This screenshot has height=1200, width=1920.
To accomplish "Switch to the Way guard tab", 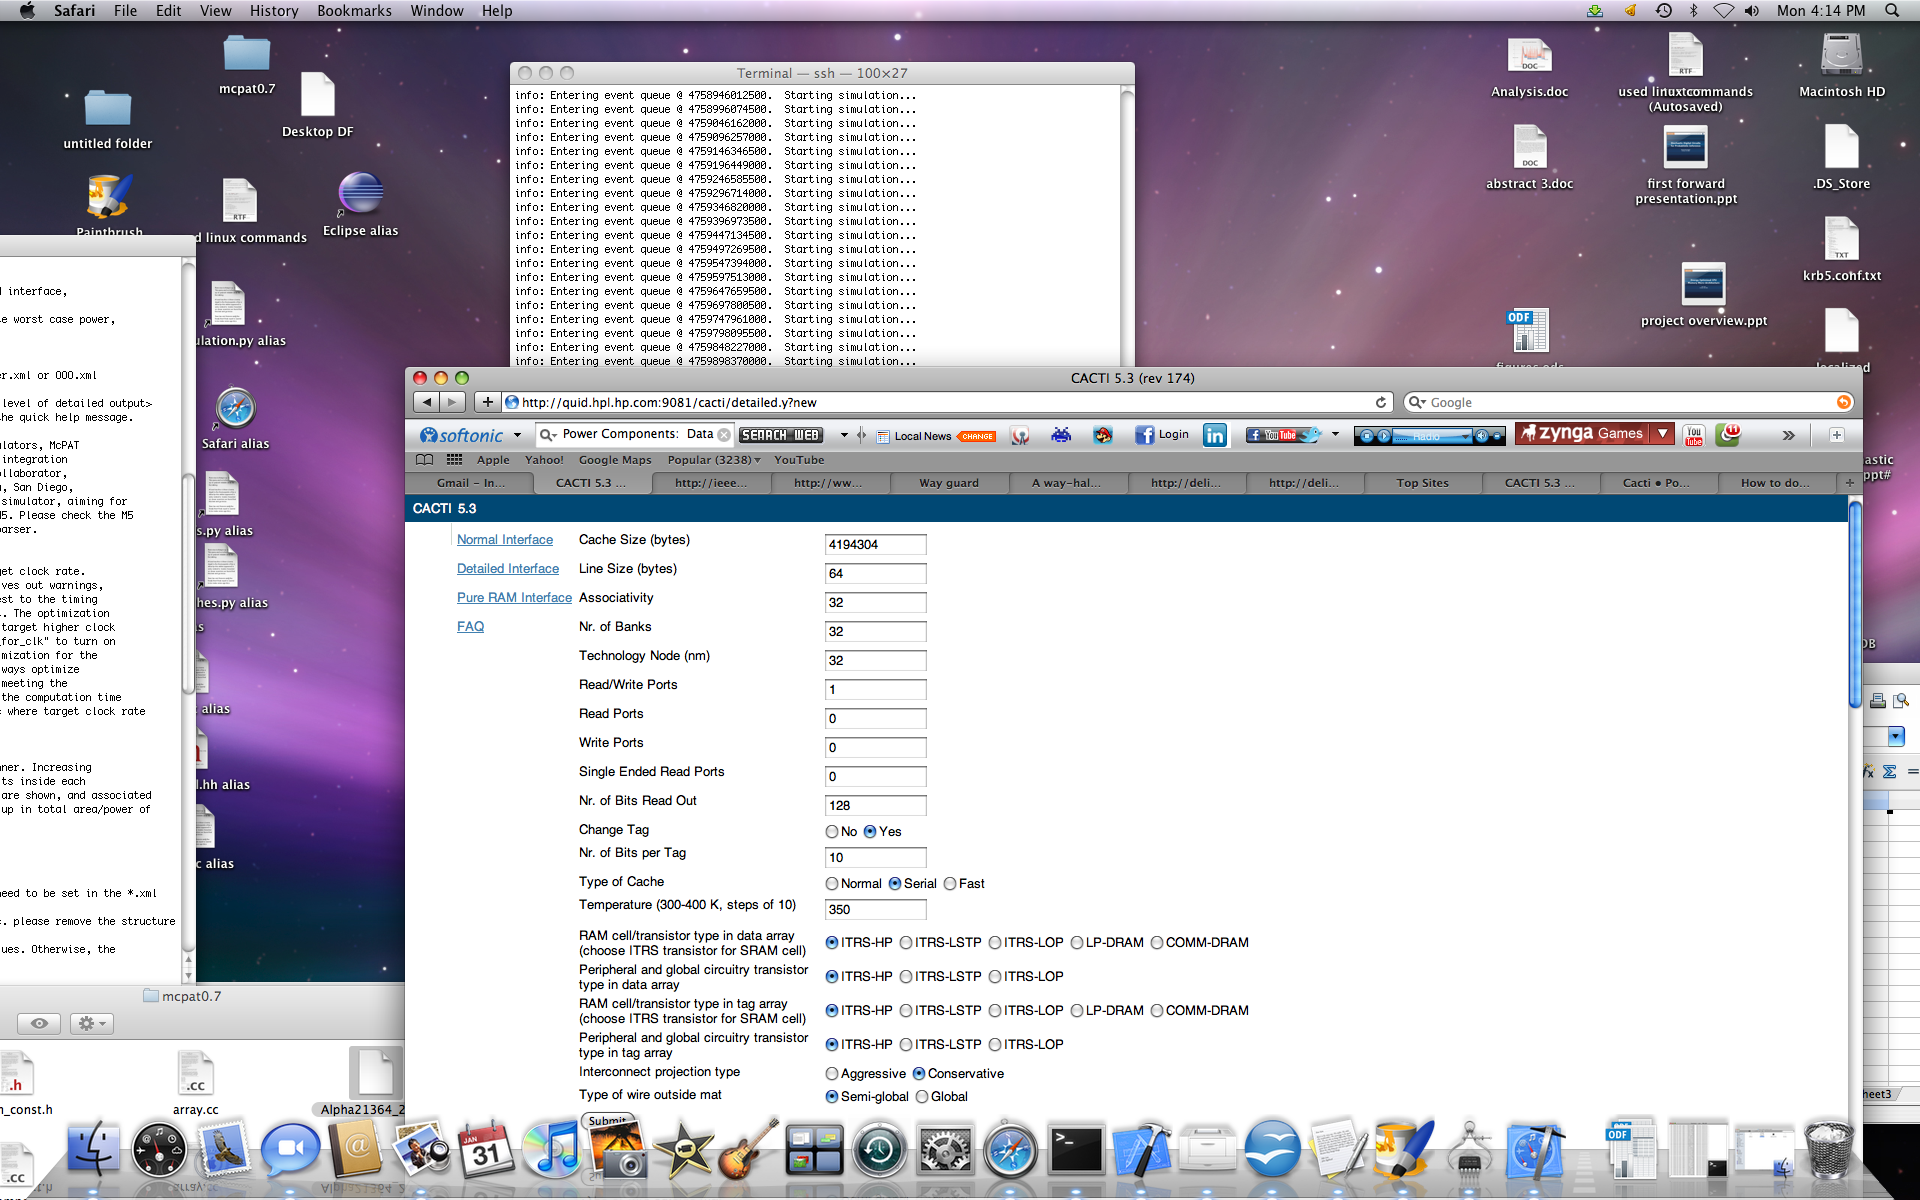I will 949,482.
